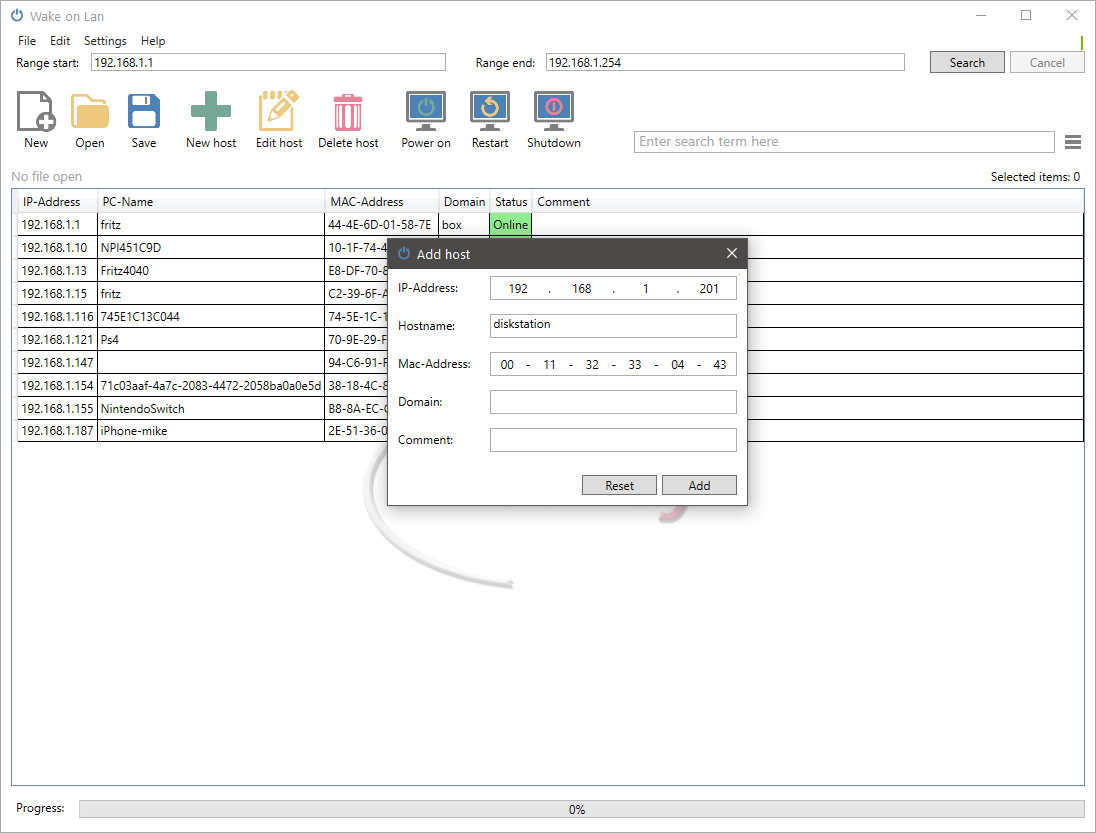Sort by the Status column header

pos(511,201)
